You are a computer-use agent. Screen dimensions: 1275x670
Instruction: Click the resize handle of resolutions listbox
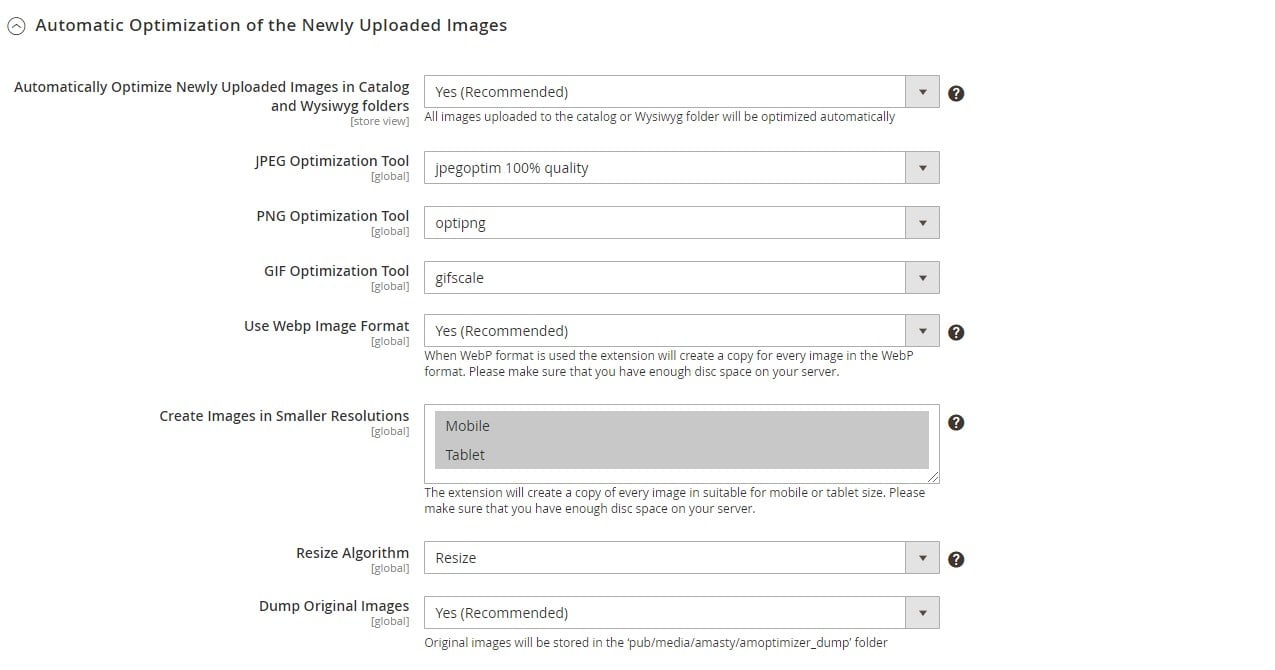pos(933,478)
